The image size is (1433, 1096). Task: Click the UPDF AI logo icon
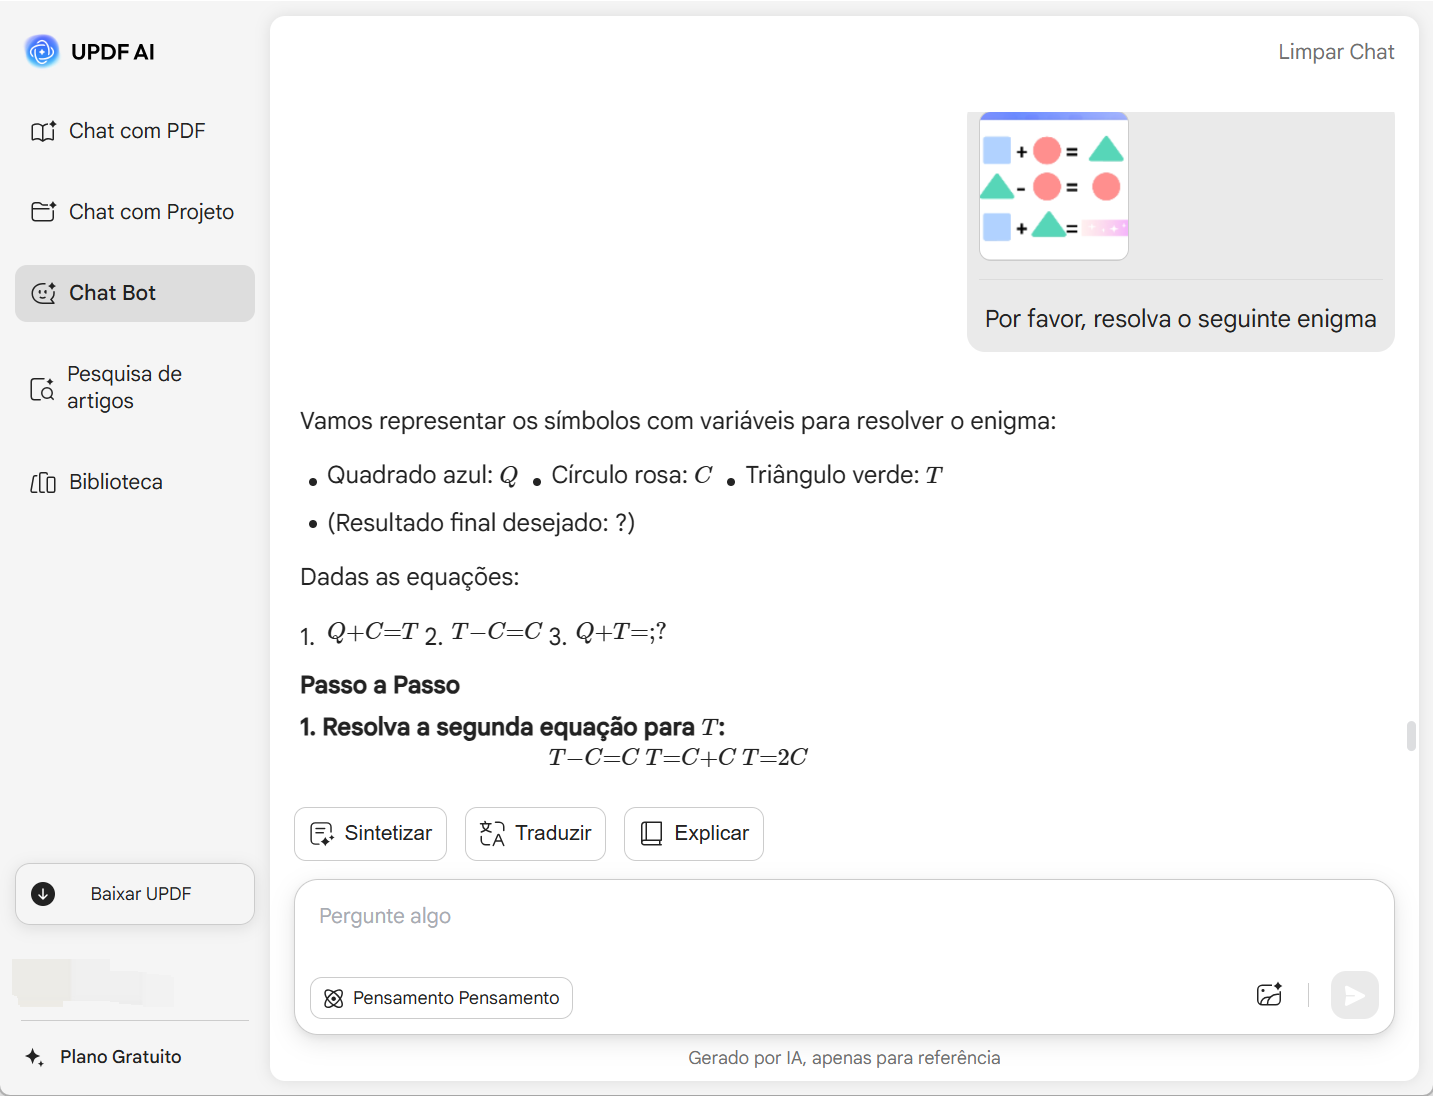coord(42,51)
